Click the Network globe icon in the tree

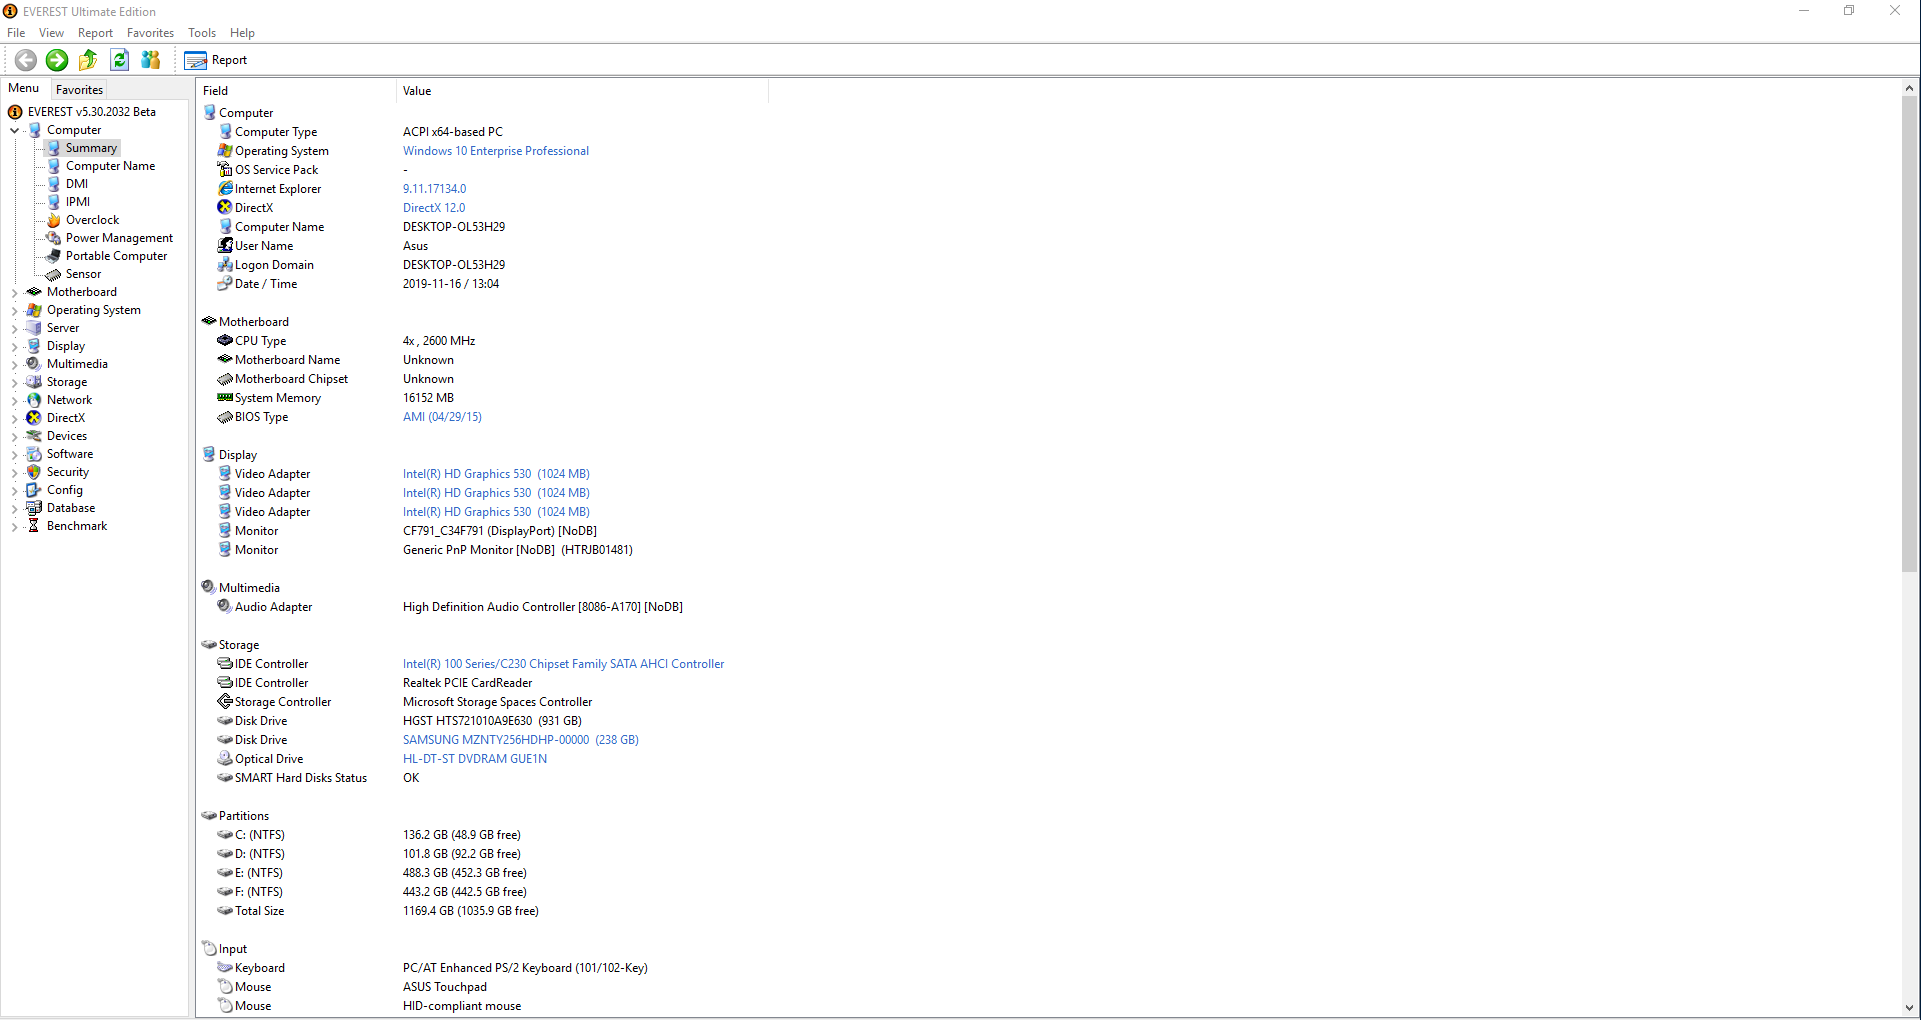pos(34,400)
